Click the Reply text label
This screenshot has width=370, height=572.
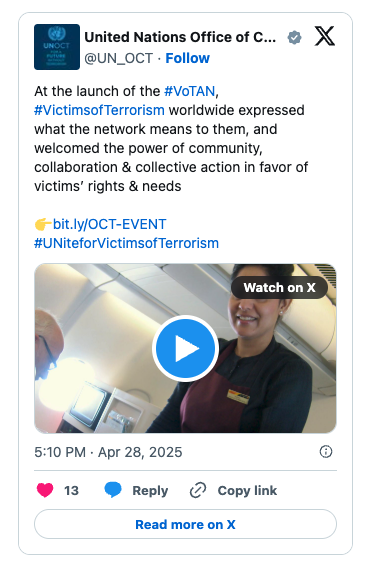150,490
